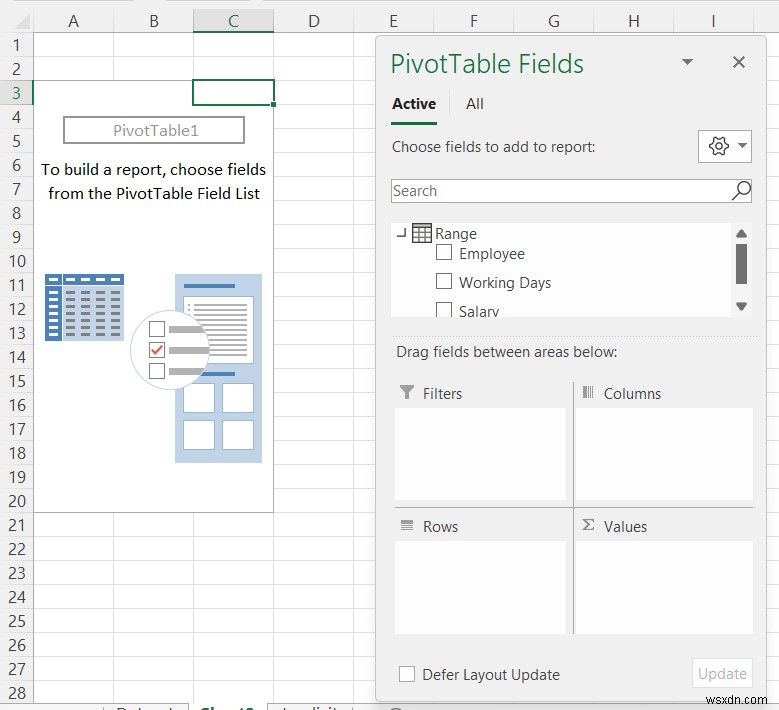Enable Defer Layout Update
The image size is (779, 710).
pos(407,674)
